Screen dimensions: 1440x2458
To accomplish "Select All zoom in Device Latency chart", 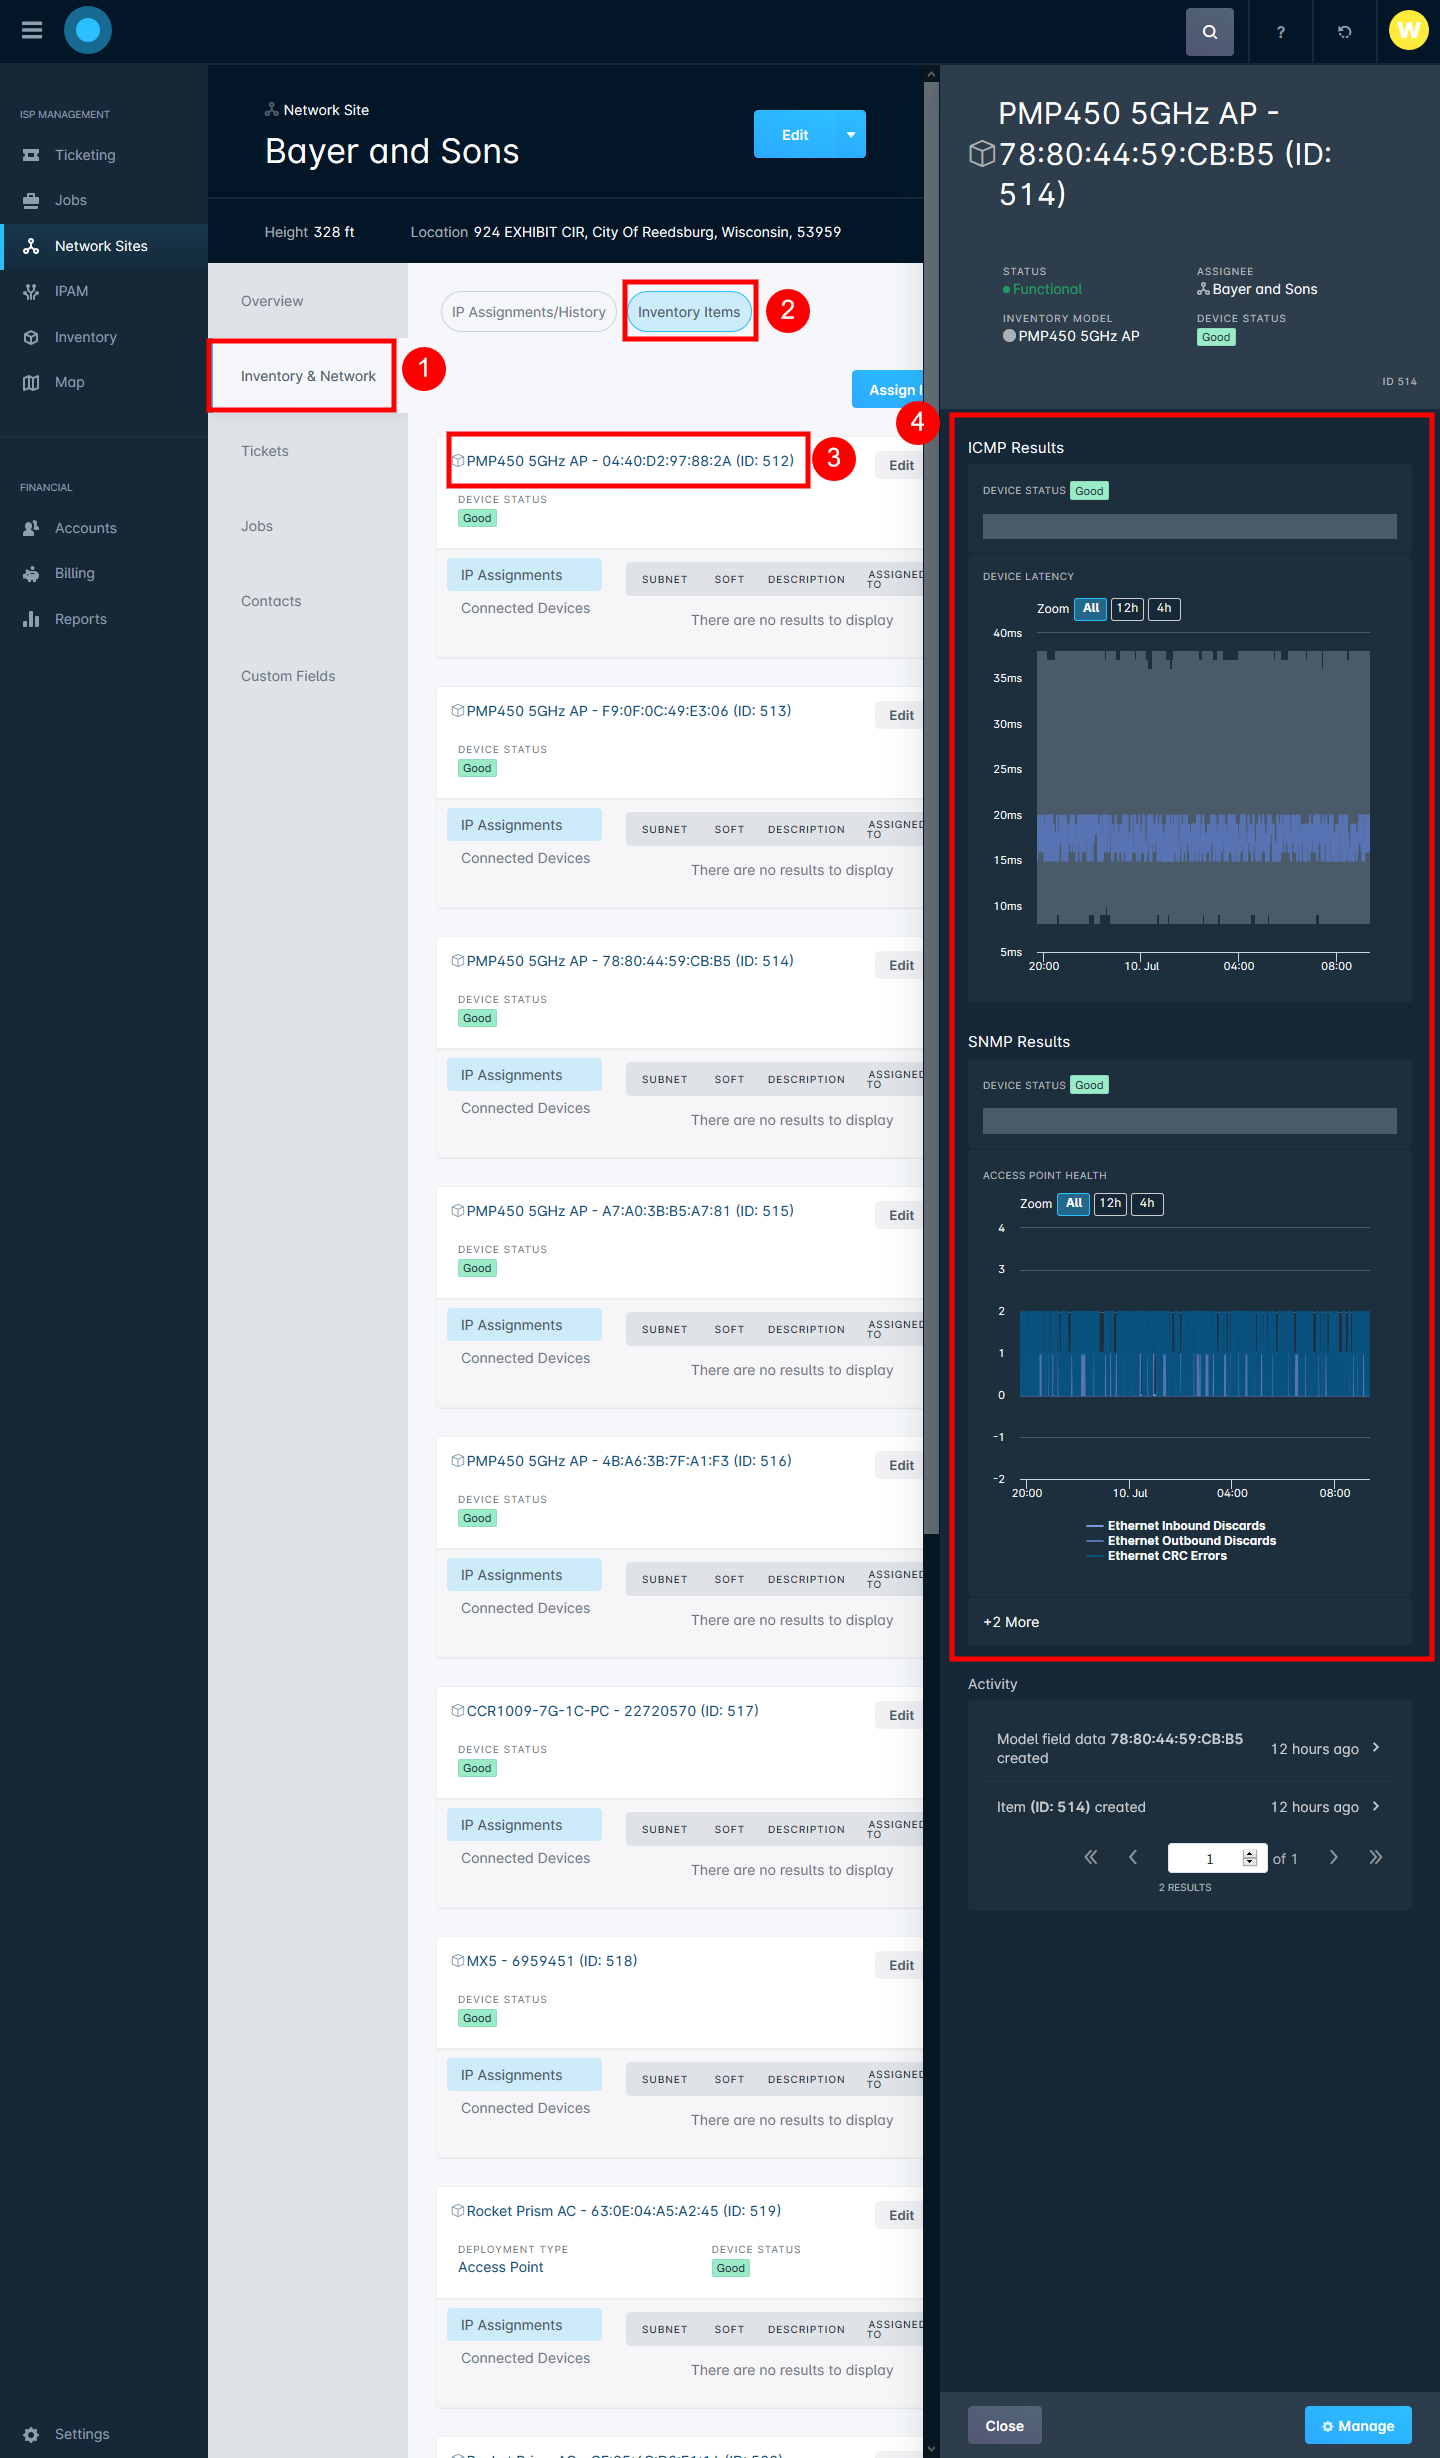I will pos(1090,608).
